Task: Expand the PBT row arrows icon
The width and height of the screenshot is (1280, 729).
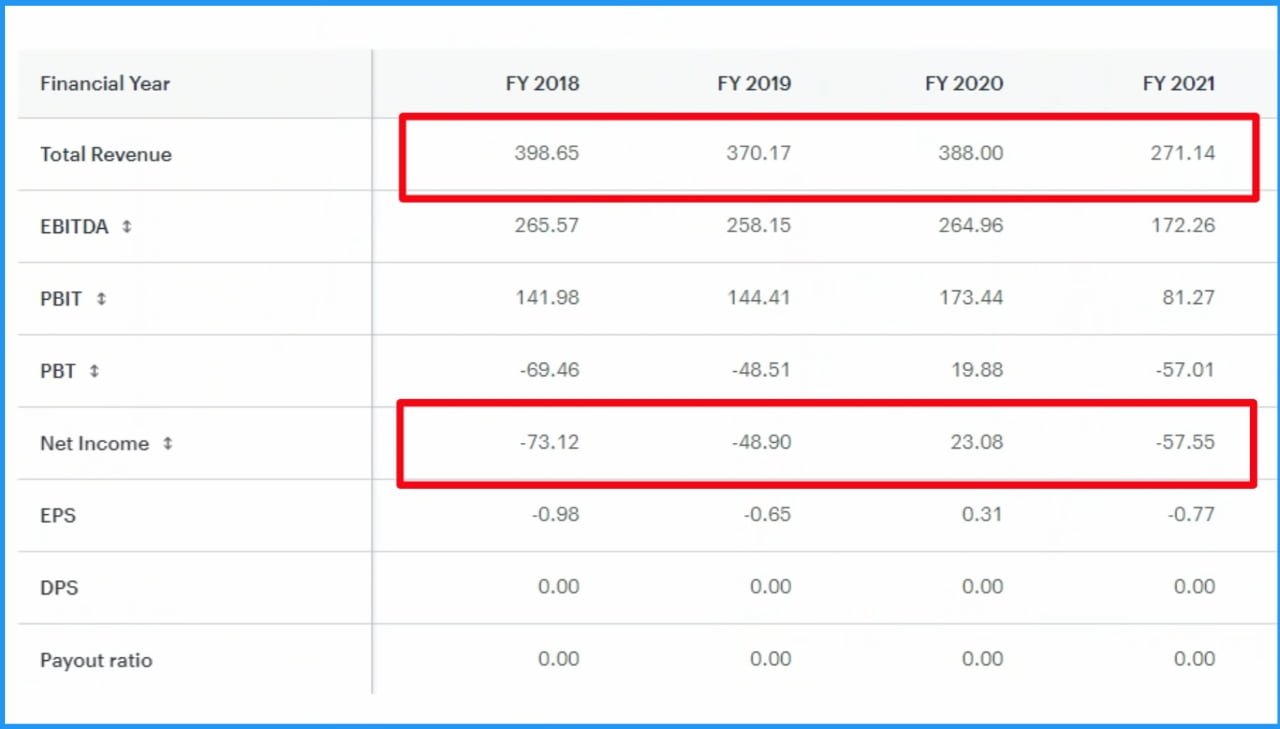Action: coord(94,371)
